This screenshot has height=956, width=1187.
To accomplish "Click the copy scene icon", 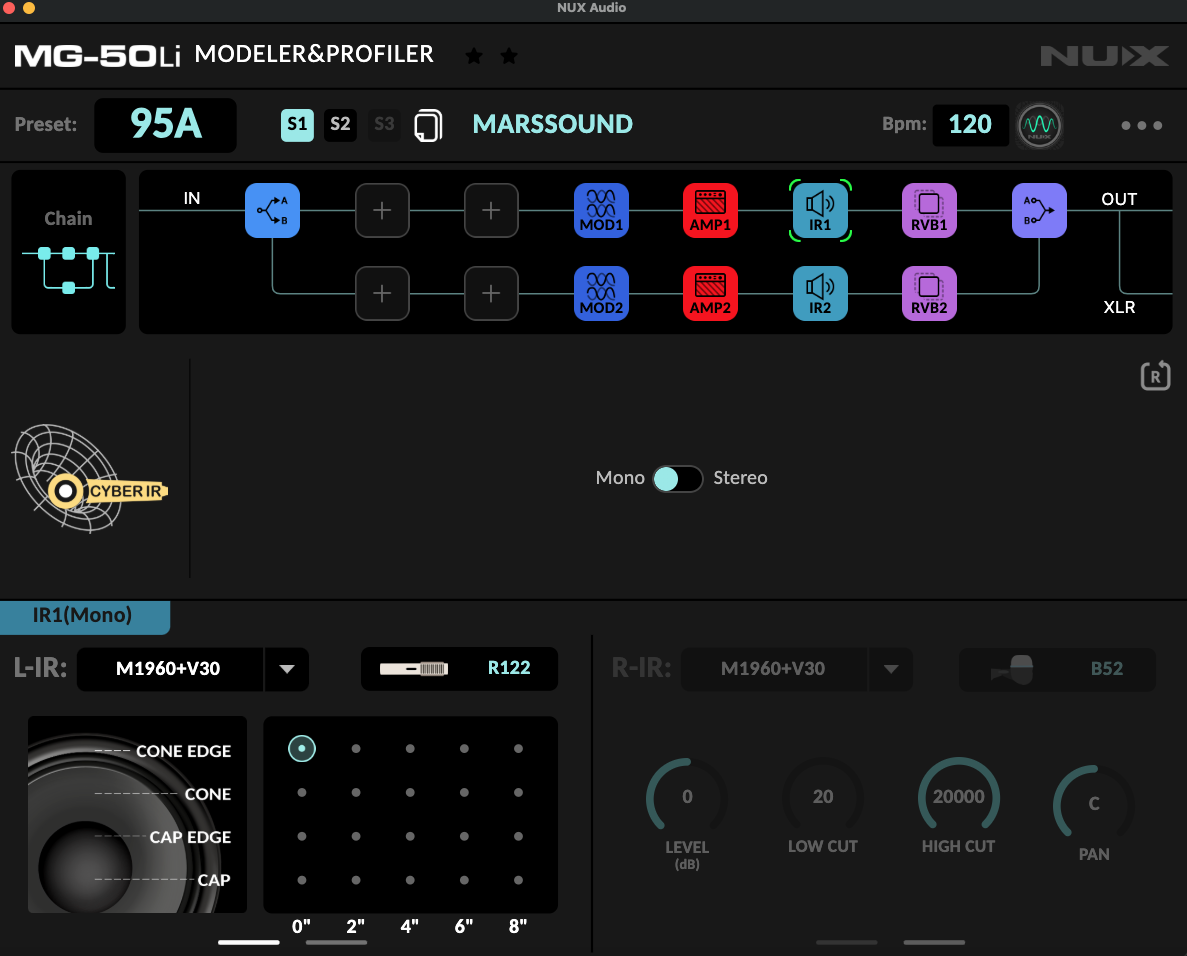I will [428, 125].
